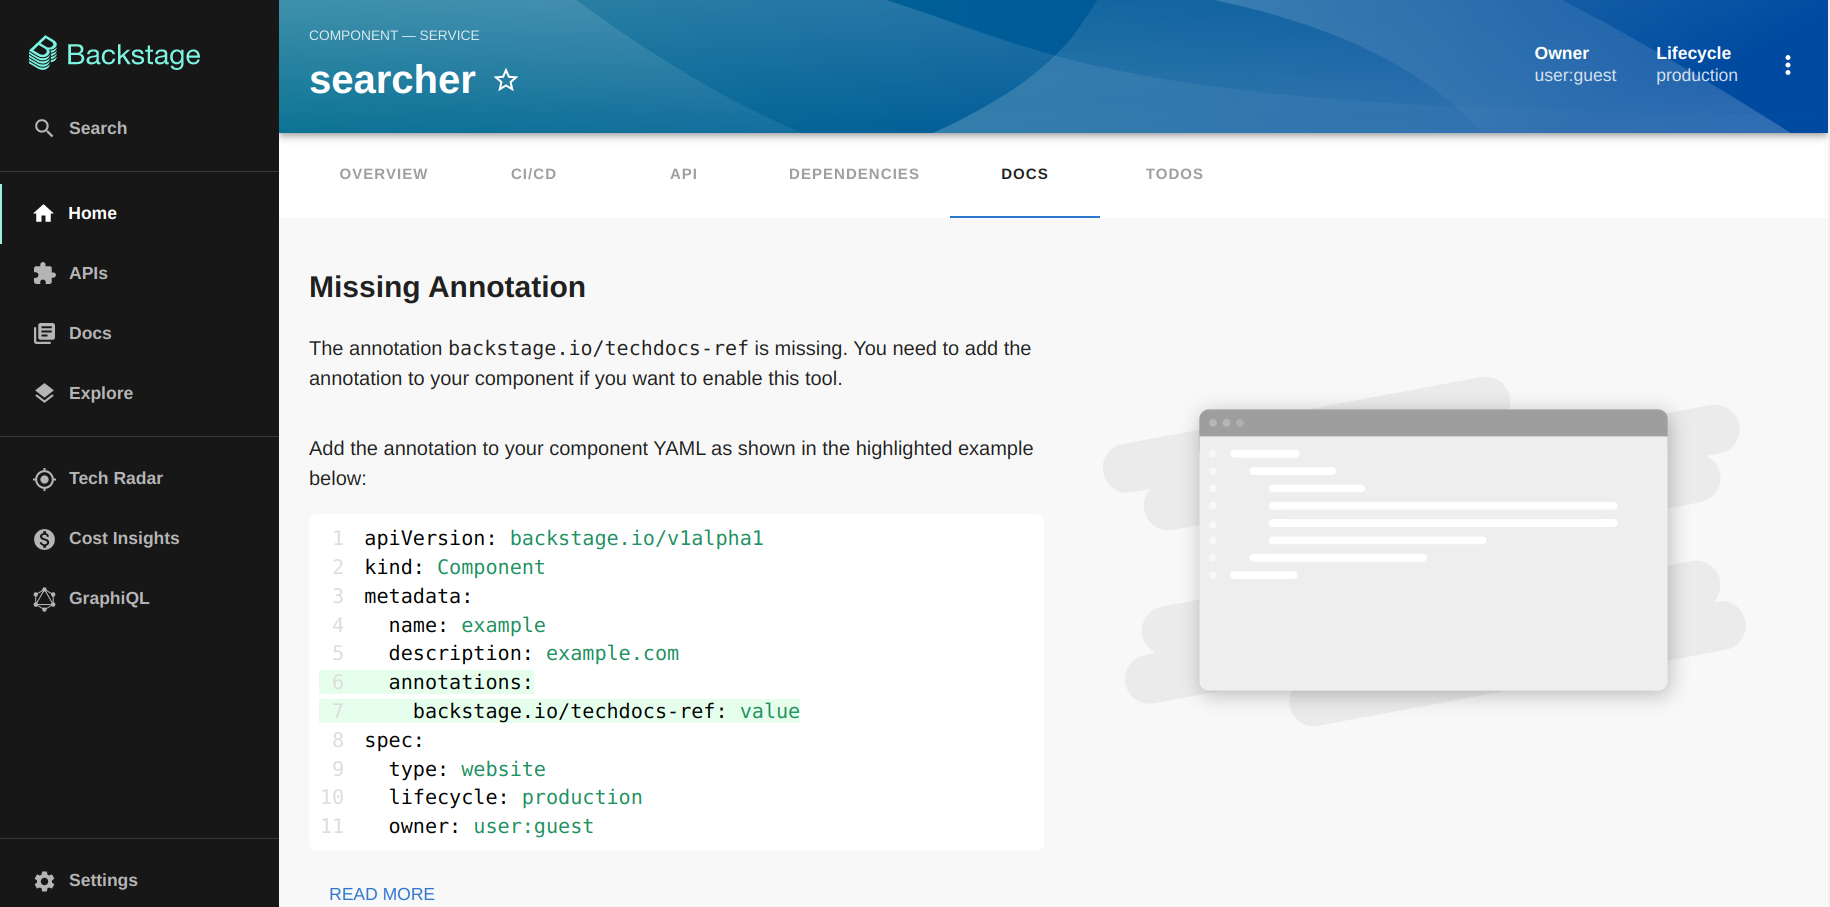Open the CI/CD tab
The height and width of the screenshot is (907, 1830).
[x=534, y=174]
